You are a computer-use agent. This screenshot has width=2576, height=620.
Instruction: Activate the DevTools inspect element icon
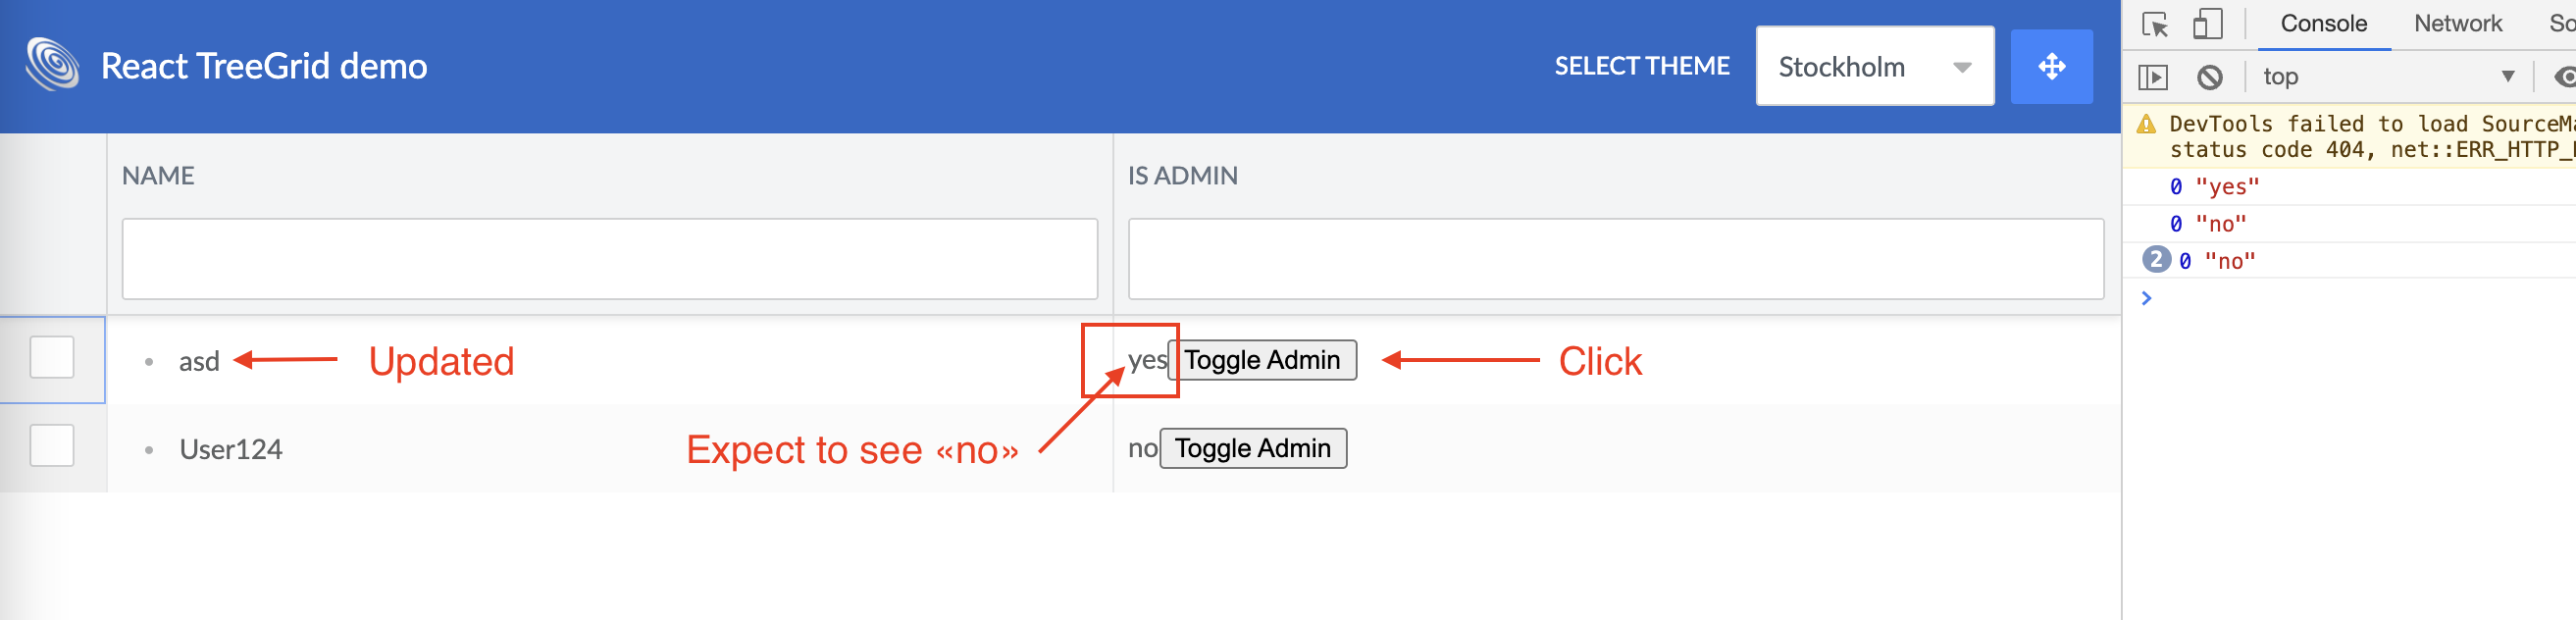tap(2155, 24)
